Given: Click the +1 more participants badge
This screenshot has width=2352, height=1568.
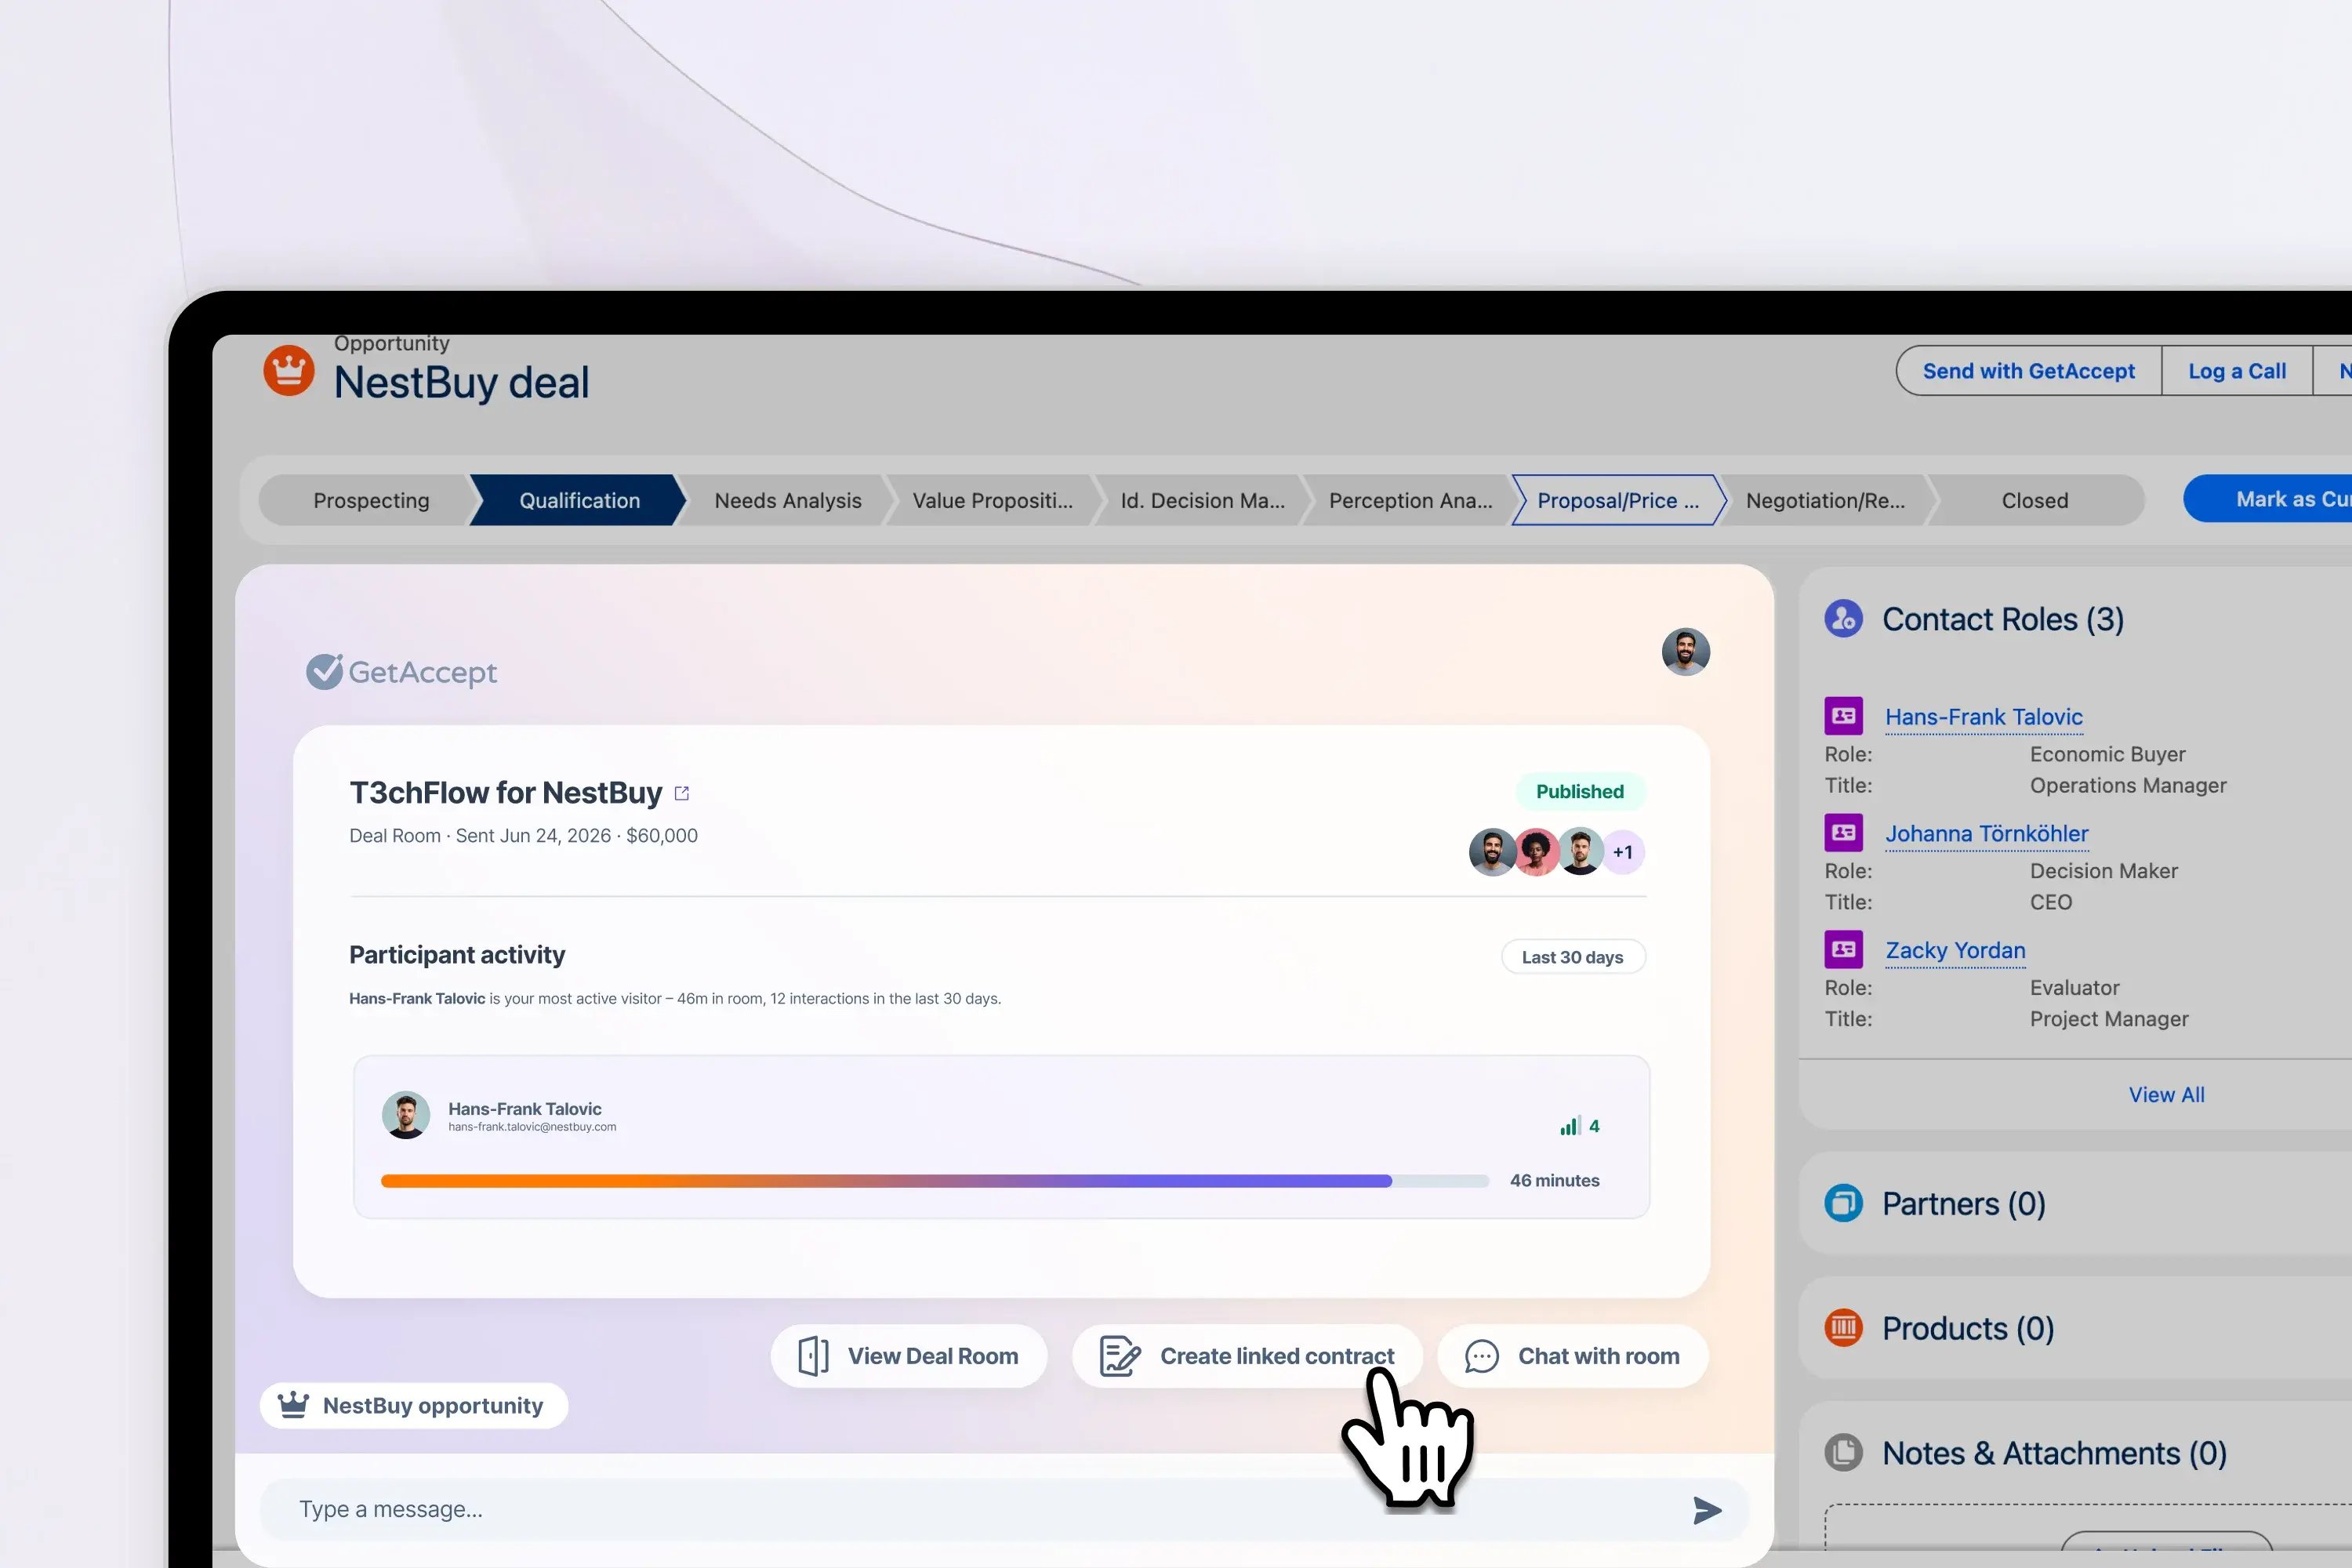Looking at the screenshot, I should (x=1623, y=852).
